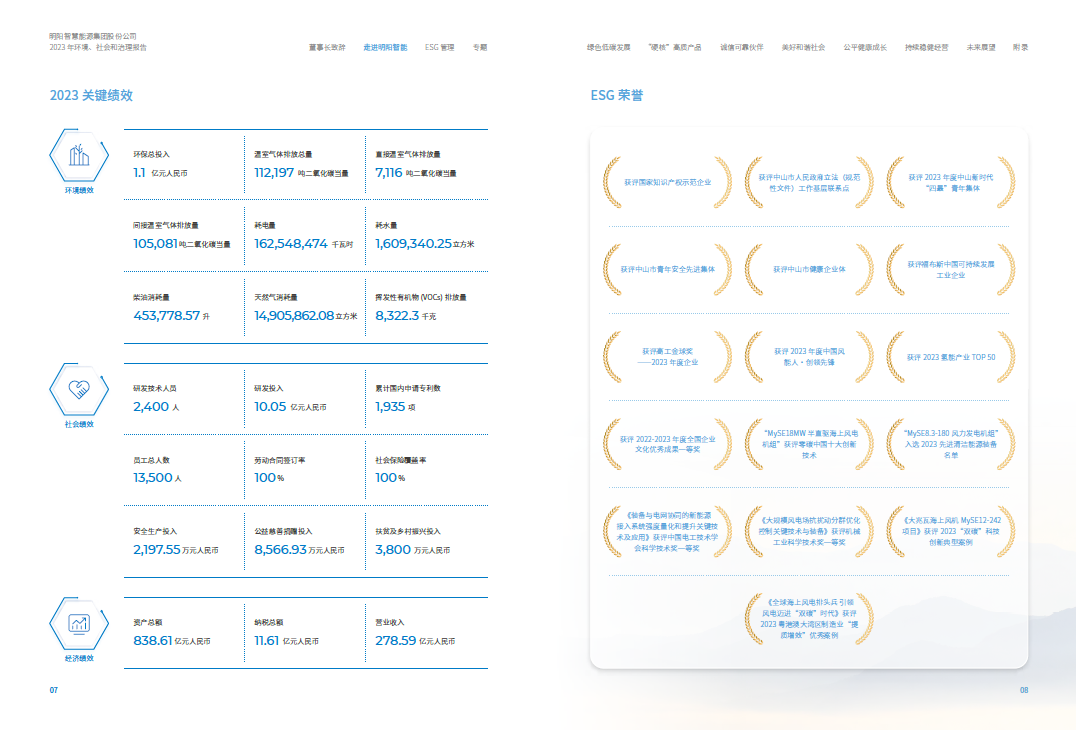Switch to the ESG 管理 tab
The image size is (1076, 730).
(x=439, y=47)
